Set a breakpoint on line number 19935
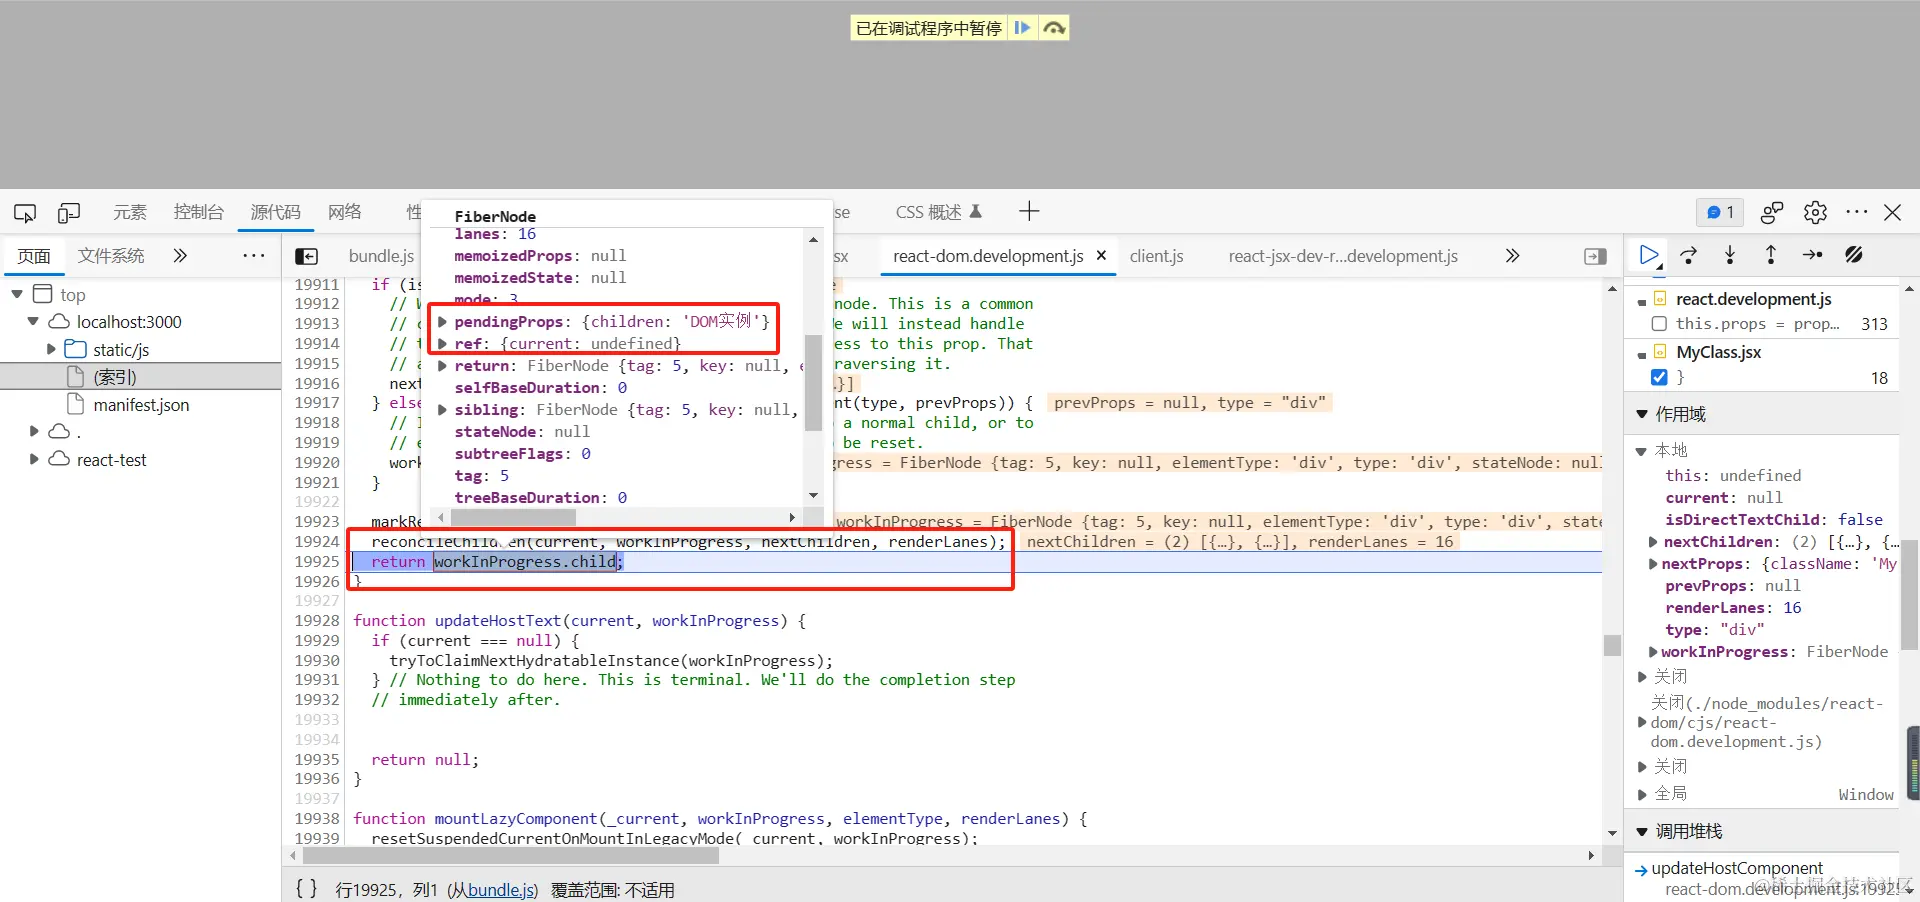This screenshot has height=902, width=1920. pos(317,759)
